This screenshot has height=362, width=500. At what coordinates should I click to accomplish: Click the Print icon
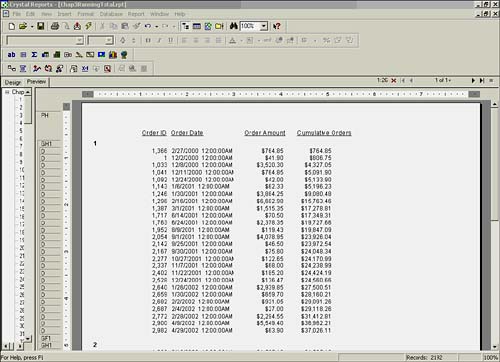tap(55, 26)
